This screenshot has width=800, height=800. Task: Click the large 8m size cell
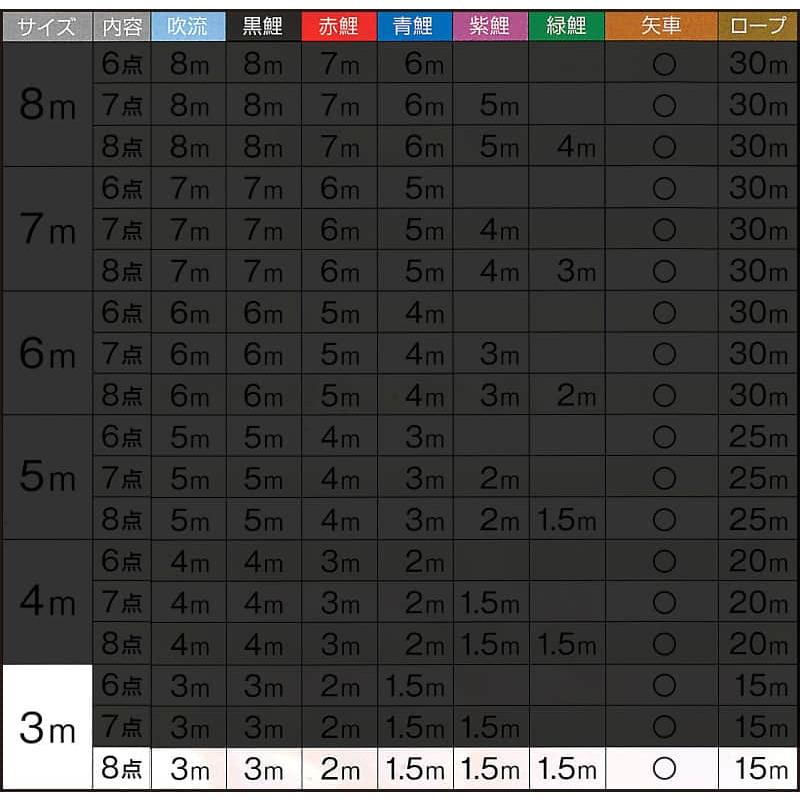47,105
